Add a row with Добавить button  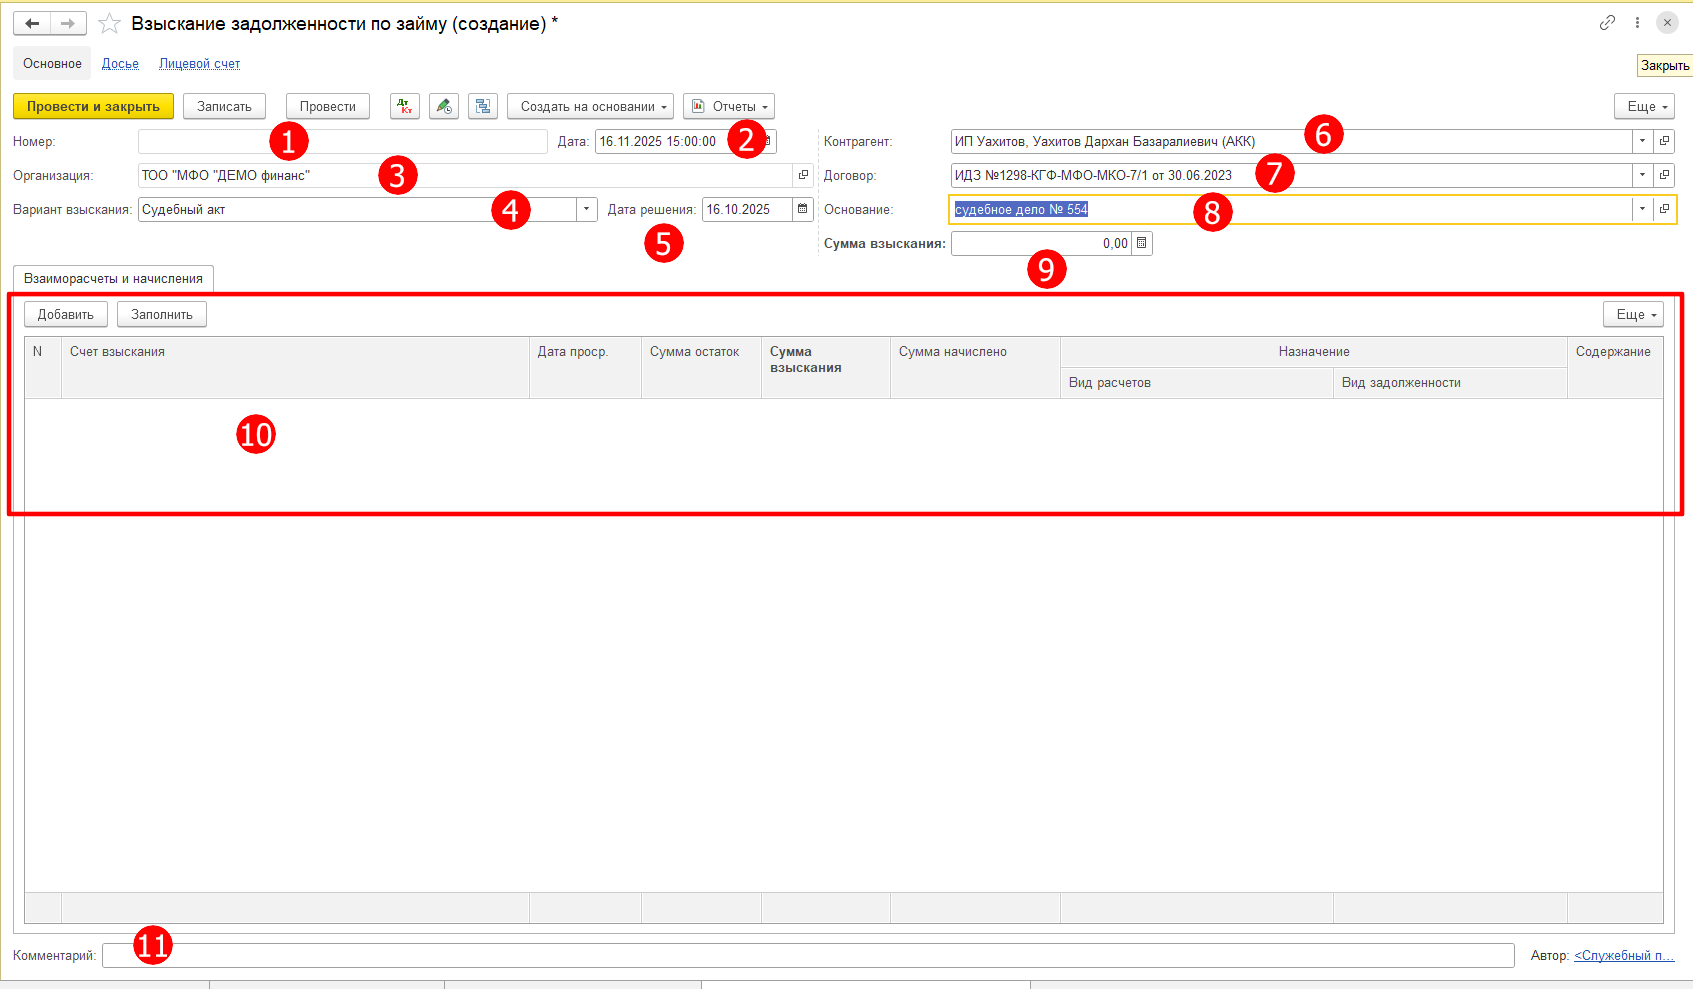point(66,314)
